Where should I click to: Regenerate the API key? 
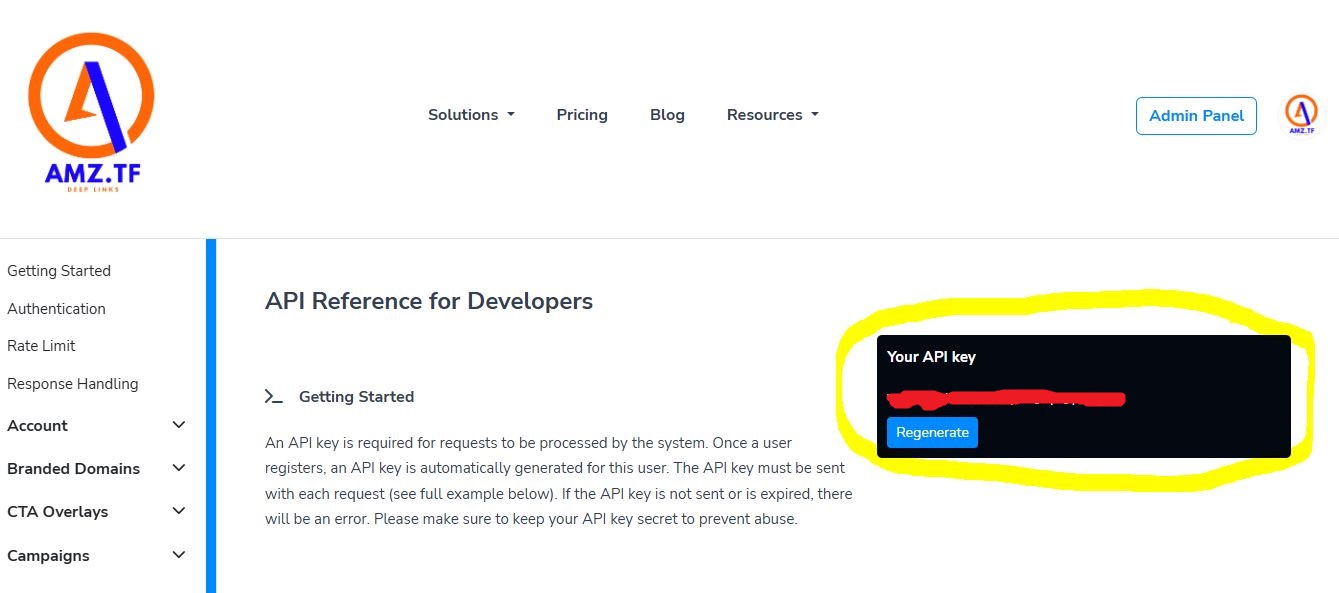[x=932, y=433]
